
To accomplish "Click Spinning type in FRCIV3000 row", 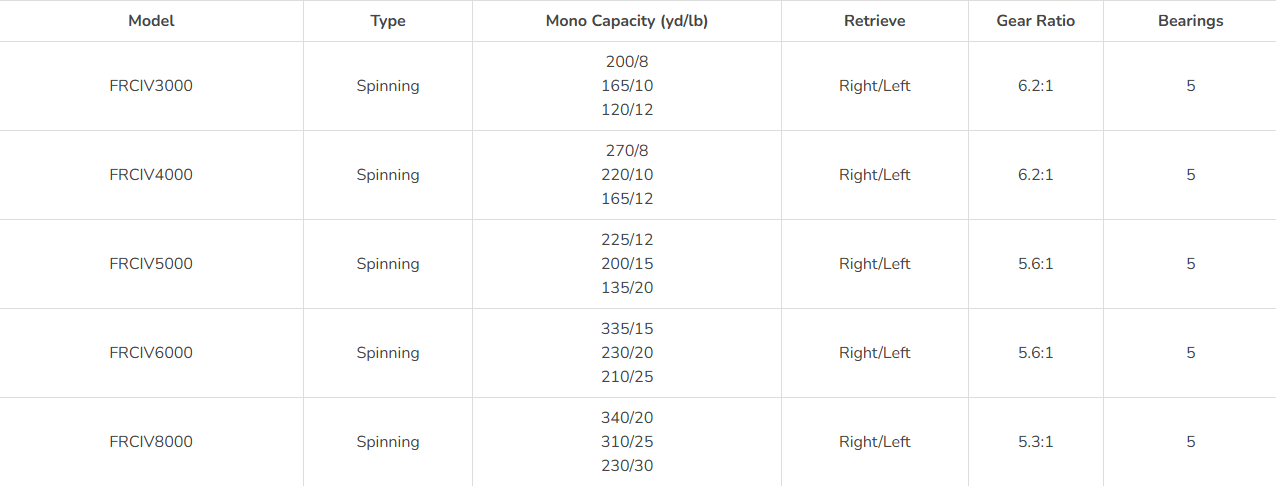I will click(388, 86).
